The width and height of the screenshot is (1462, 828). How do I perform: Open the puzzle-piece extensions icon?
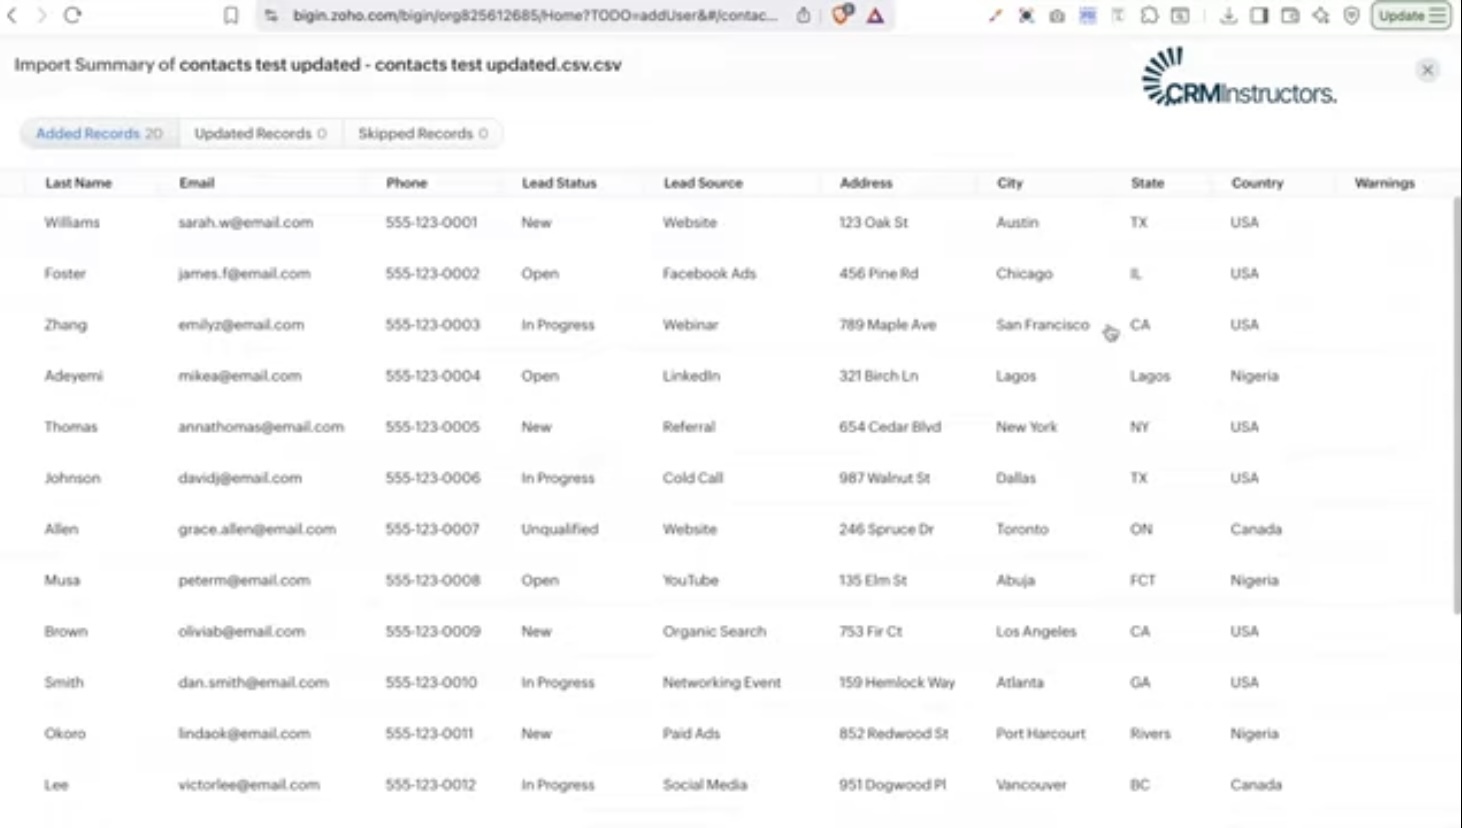point(1149,15)
